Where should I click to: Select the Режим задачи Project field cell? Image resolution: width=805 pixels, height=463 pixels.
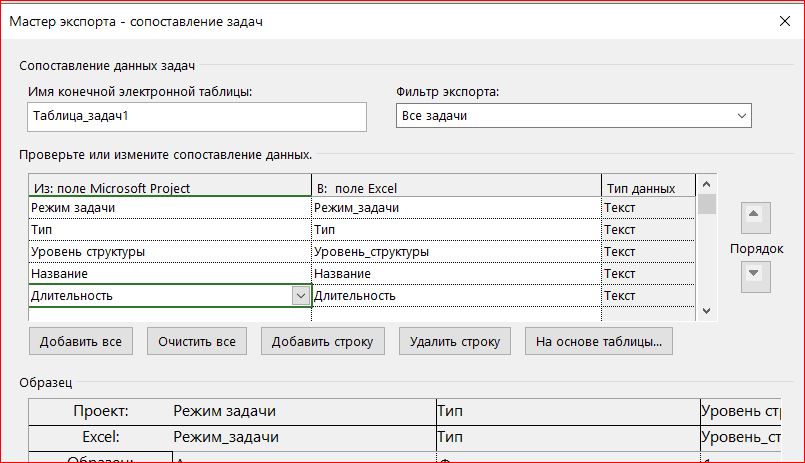pyautogui.click(x=168, y=208)
